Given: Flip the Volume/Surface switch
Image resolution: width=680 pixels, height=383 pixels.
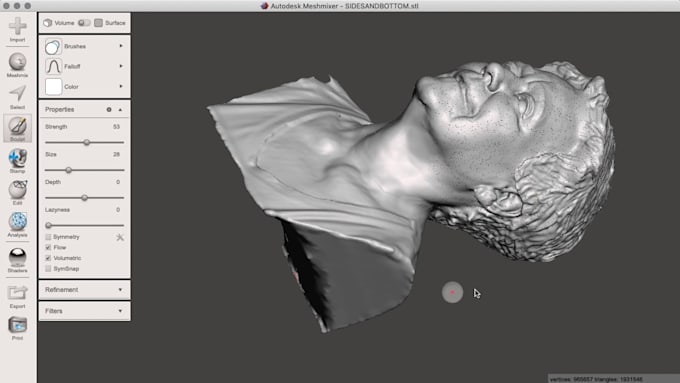Looking at the screenshot, I should click(x=84, y=23).
